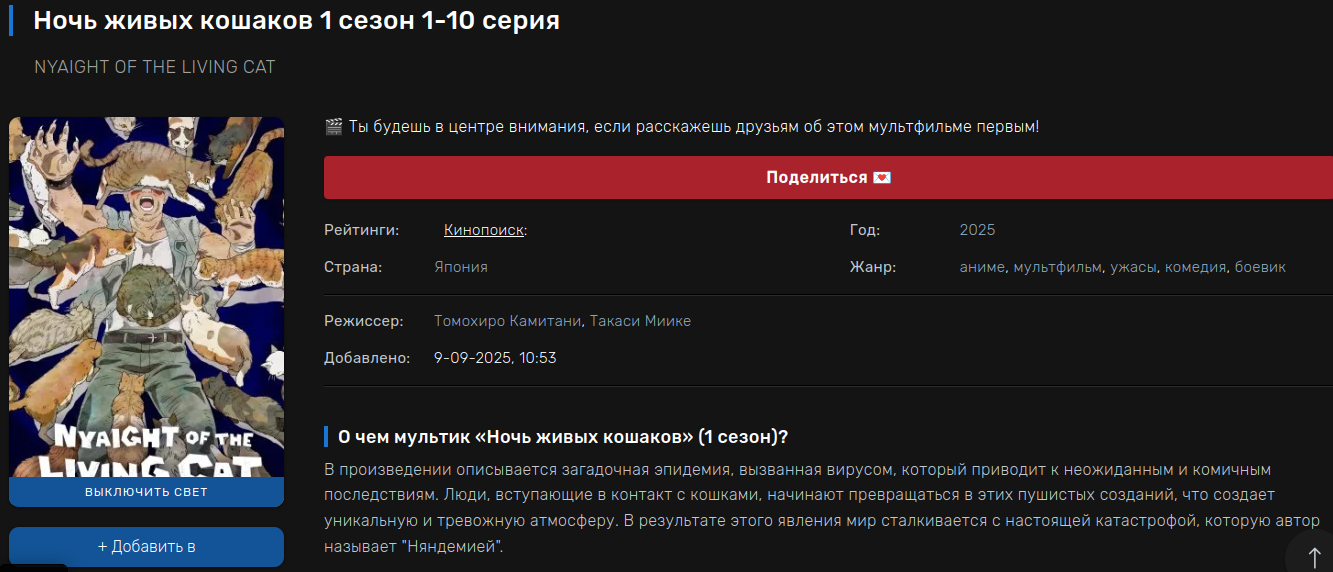
Task: Click the clapperboard emoji icon
Action: (334, 127)
